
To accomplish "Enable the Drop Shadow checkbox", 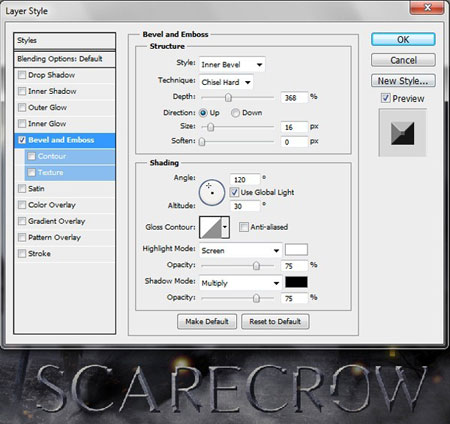I will [22, 75].
